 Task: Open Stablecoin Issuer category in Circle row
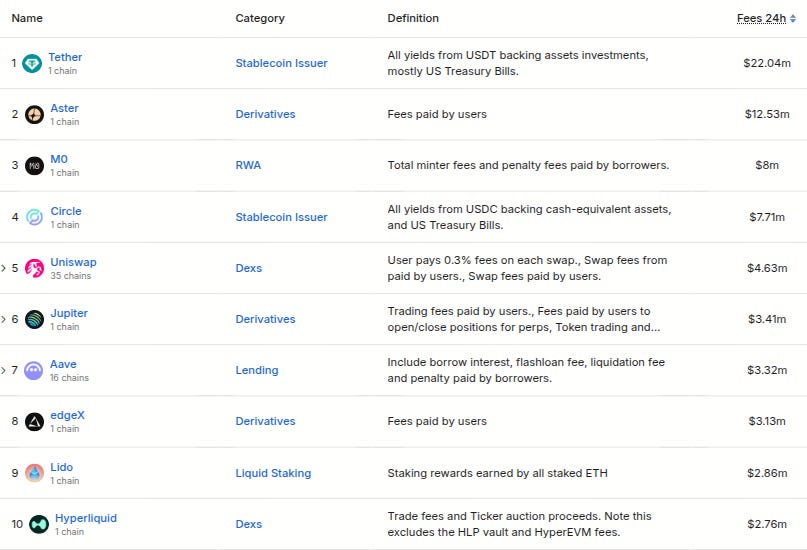(x=282, y=217)
